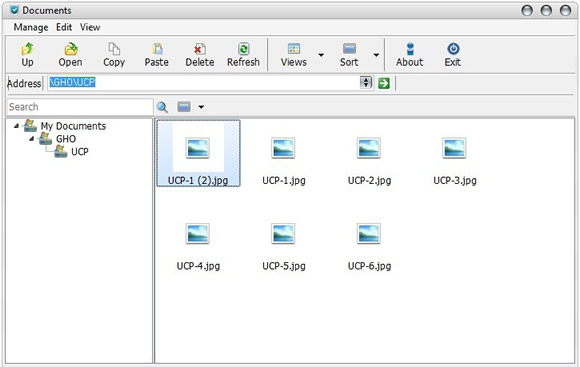Select the UCP folder in tree
The image size is (580, 367).
coord(80,151)
